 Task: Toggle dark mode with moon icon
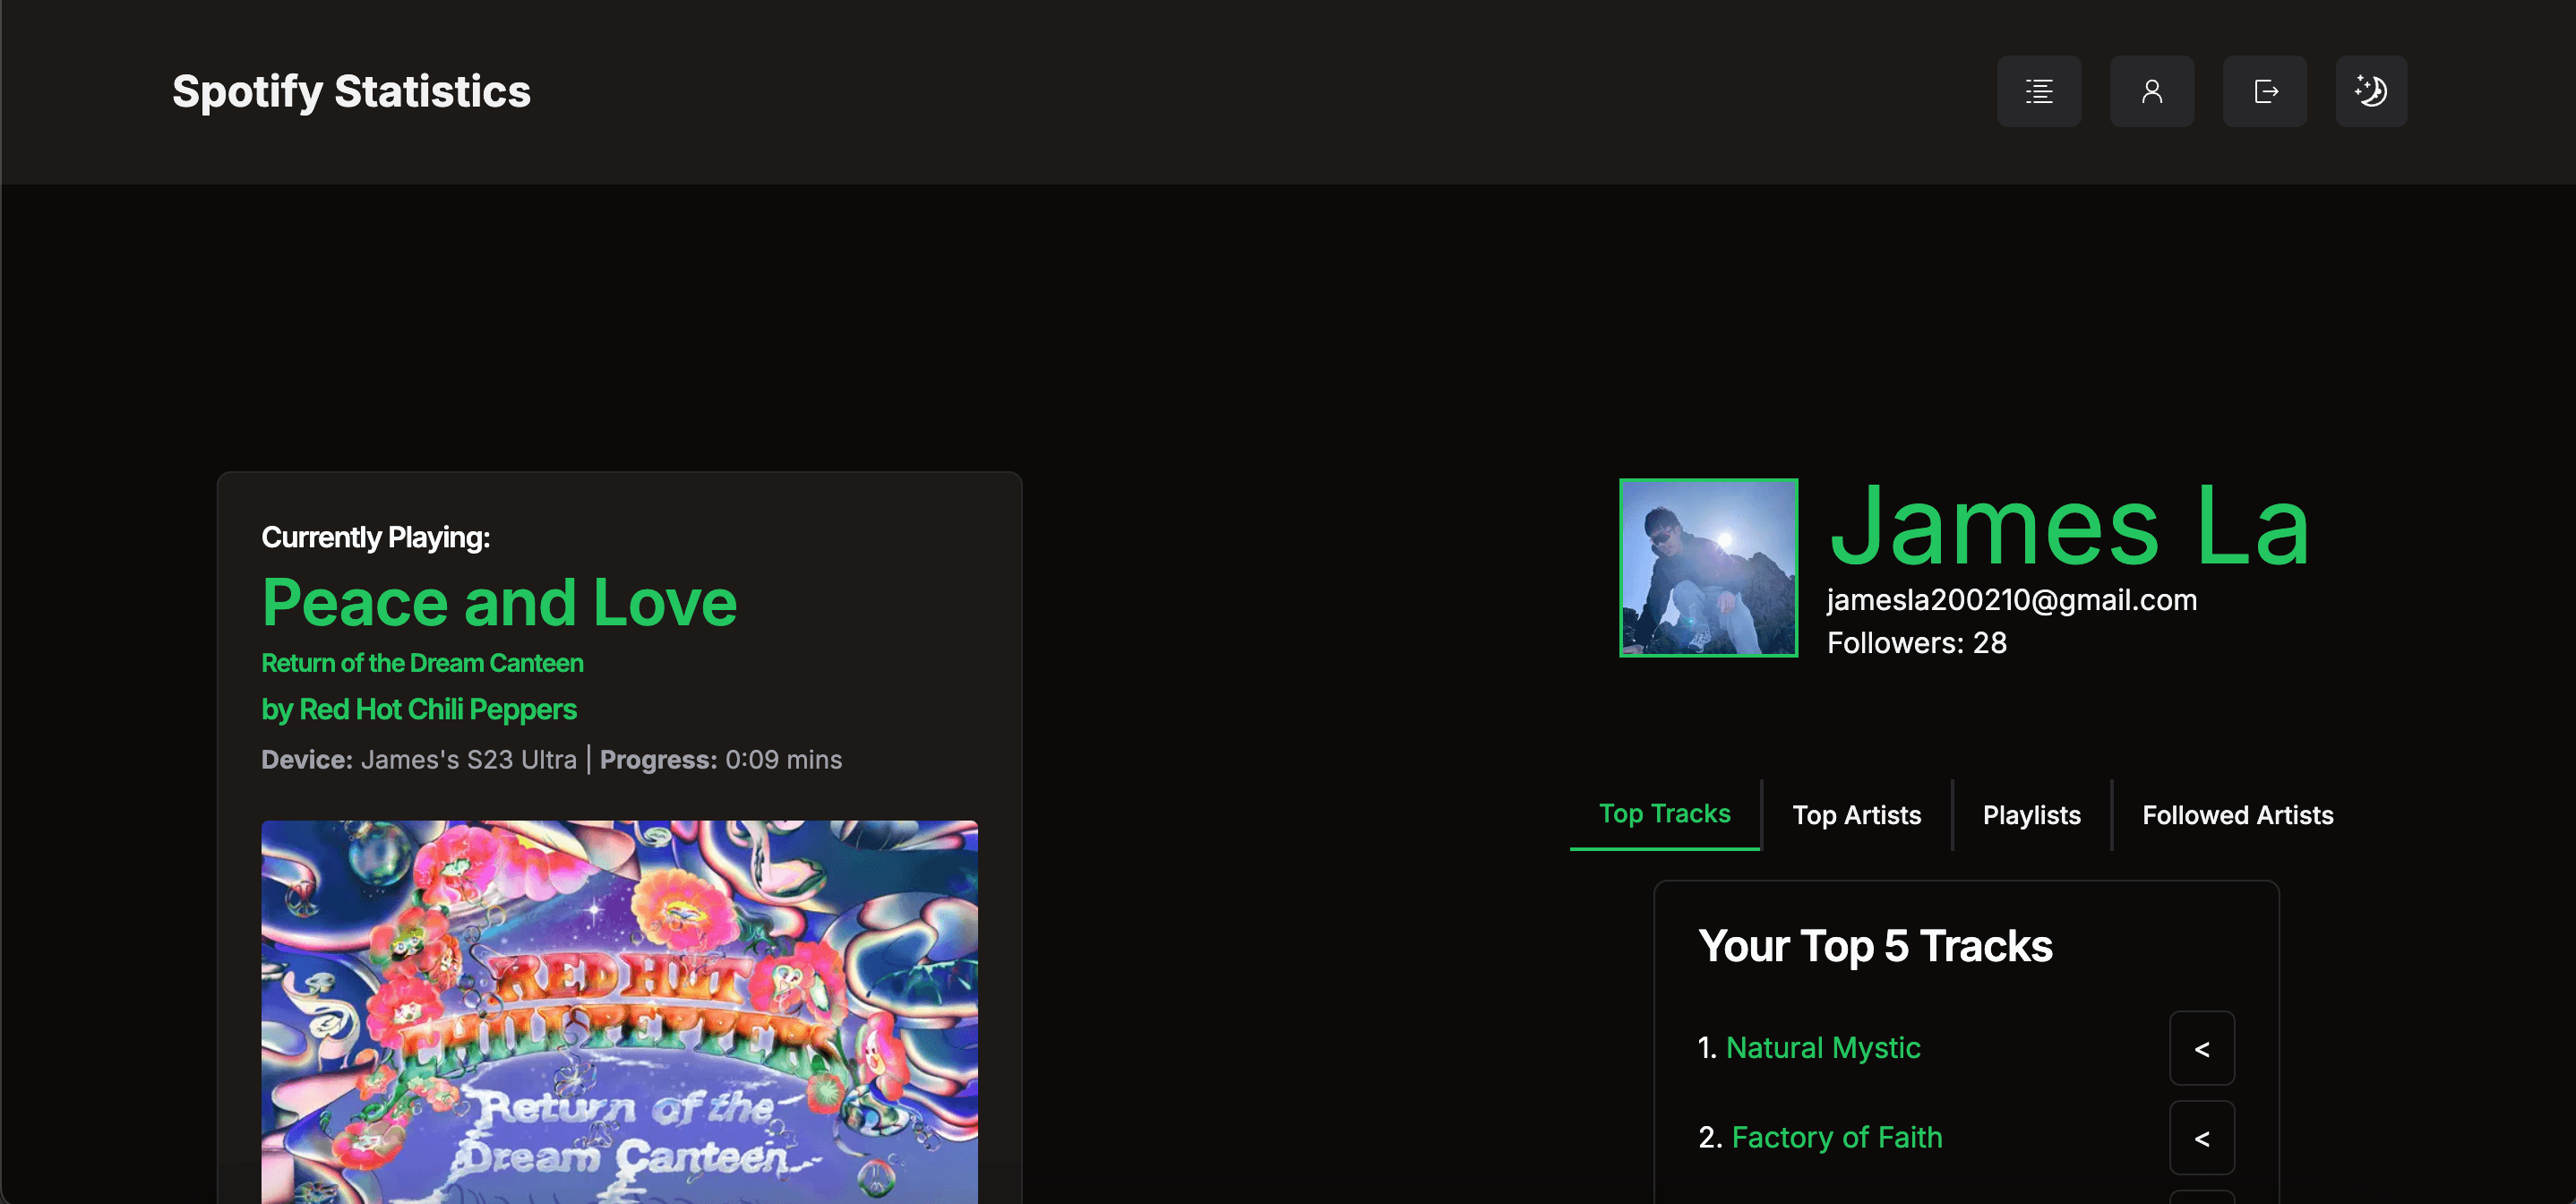point(2371,91)
